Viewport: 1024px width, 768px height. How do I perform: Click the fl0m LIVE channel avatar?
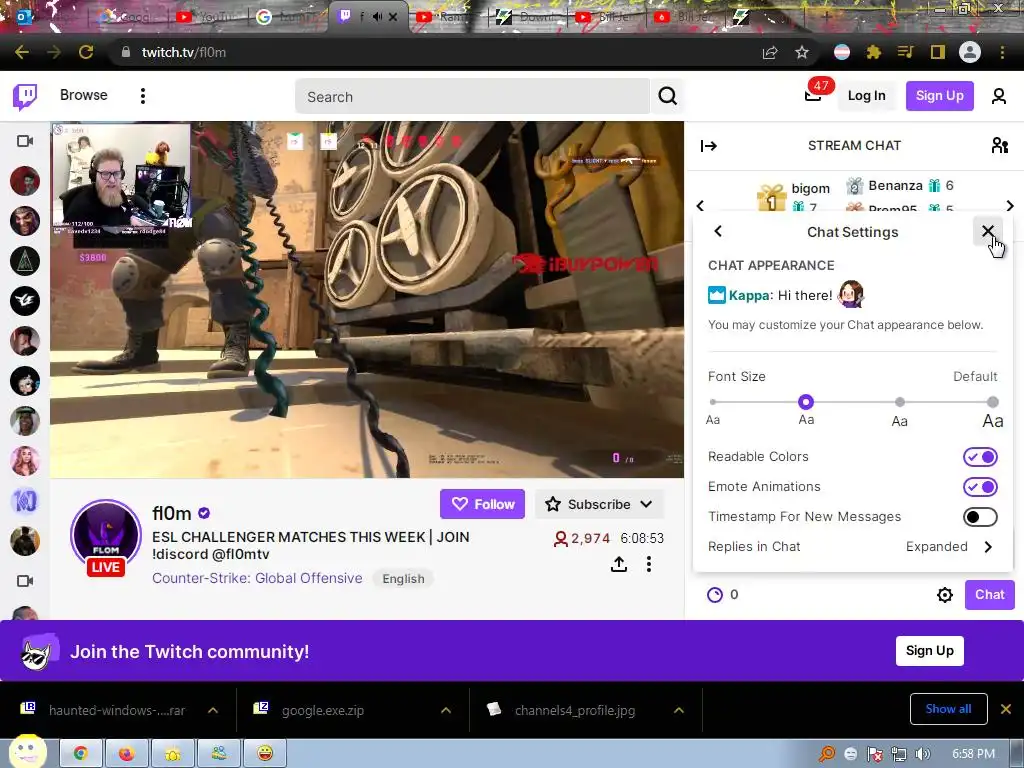[x=106, y=537]
